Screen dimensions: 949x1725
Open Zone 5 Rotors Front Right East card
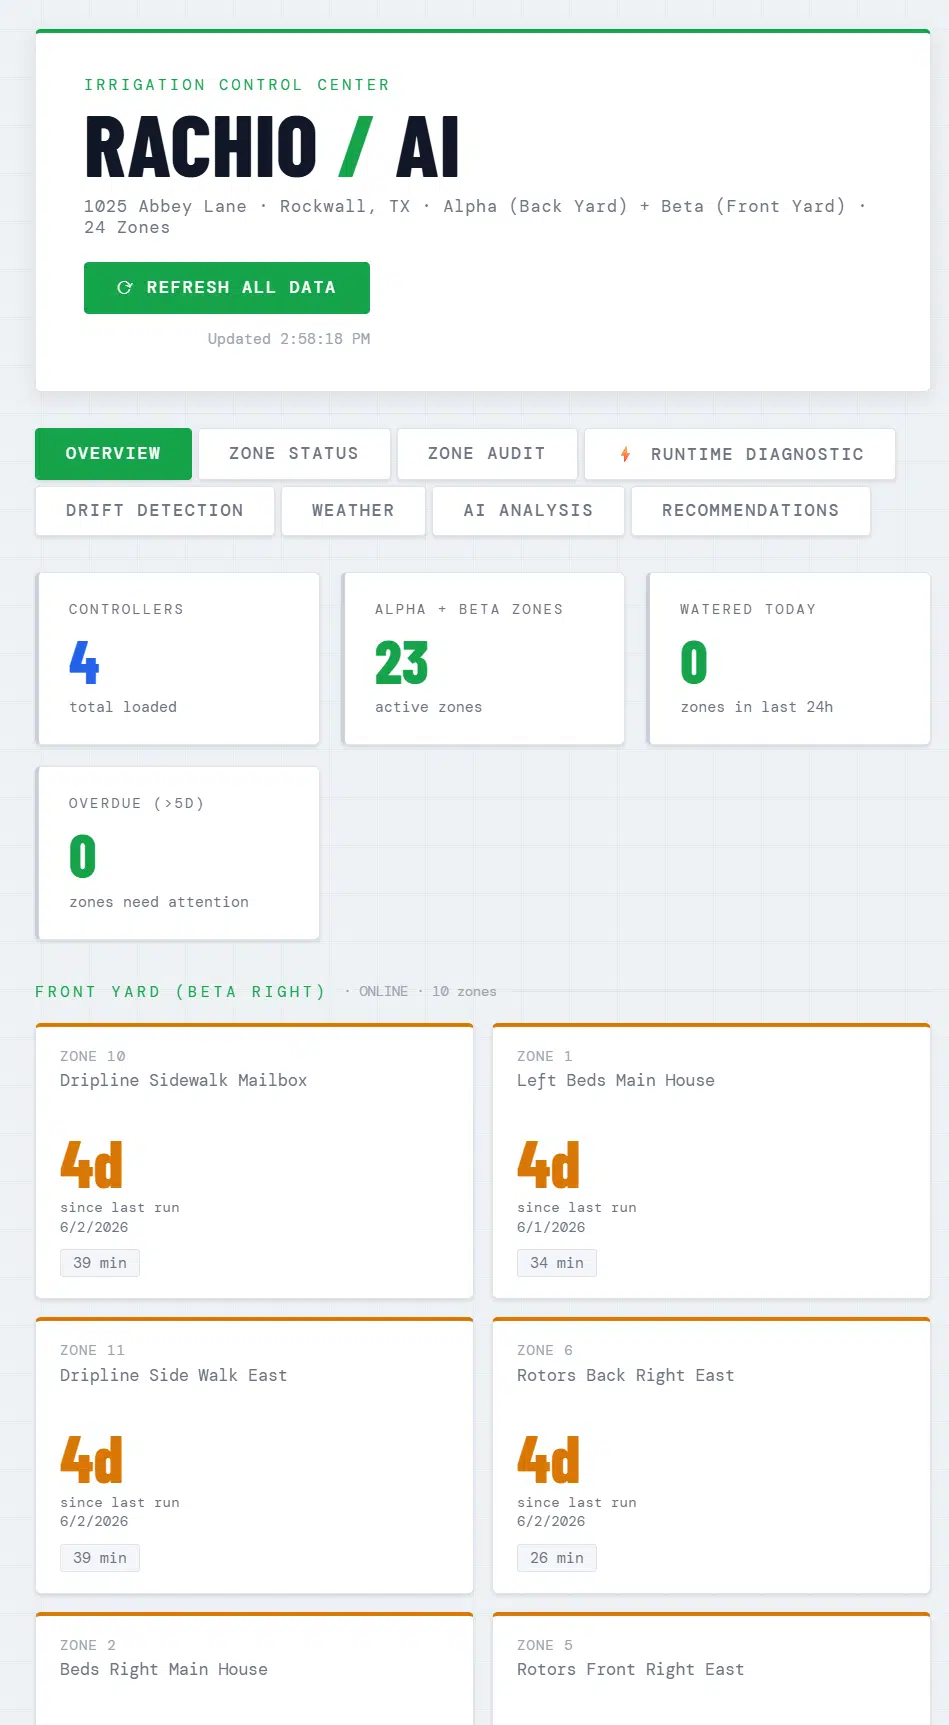[711, 1668]
